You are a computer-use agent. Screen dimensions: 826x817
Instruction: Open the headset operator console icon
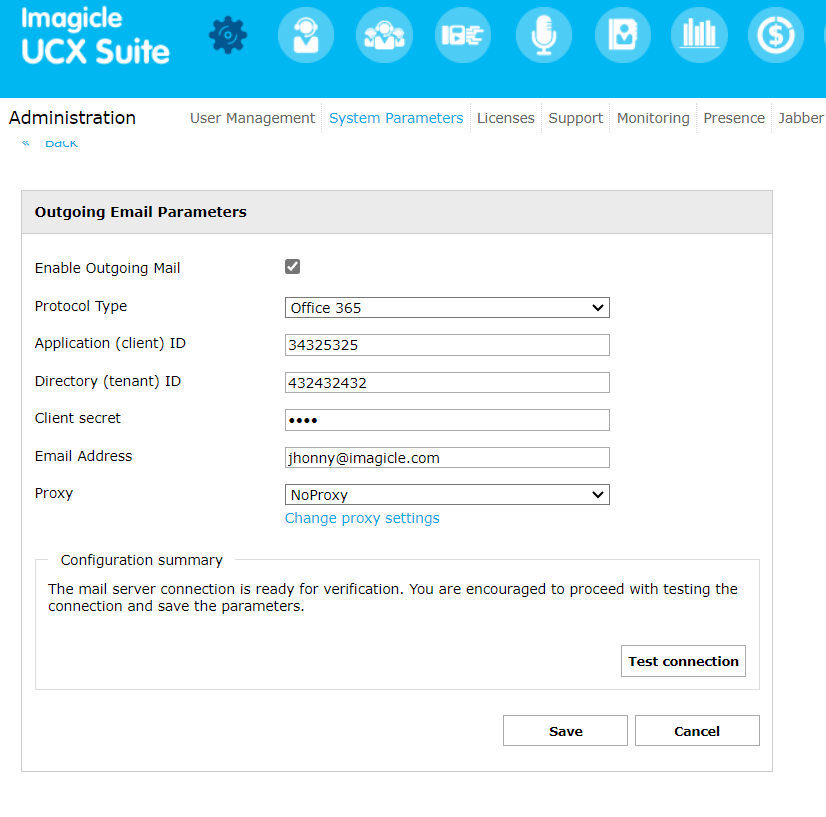305,36
